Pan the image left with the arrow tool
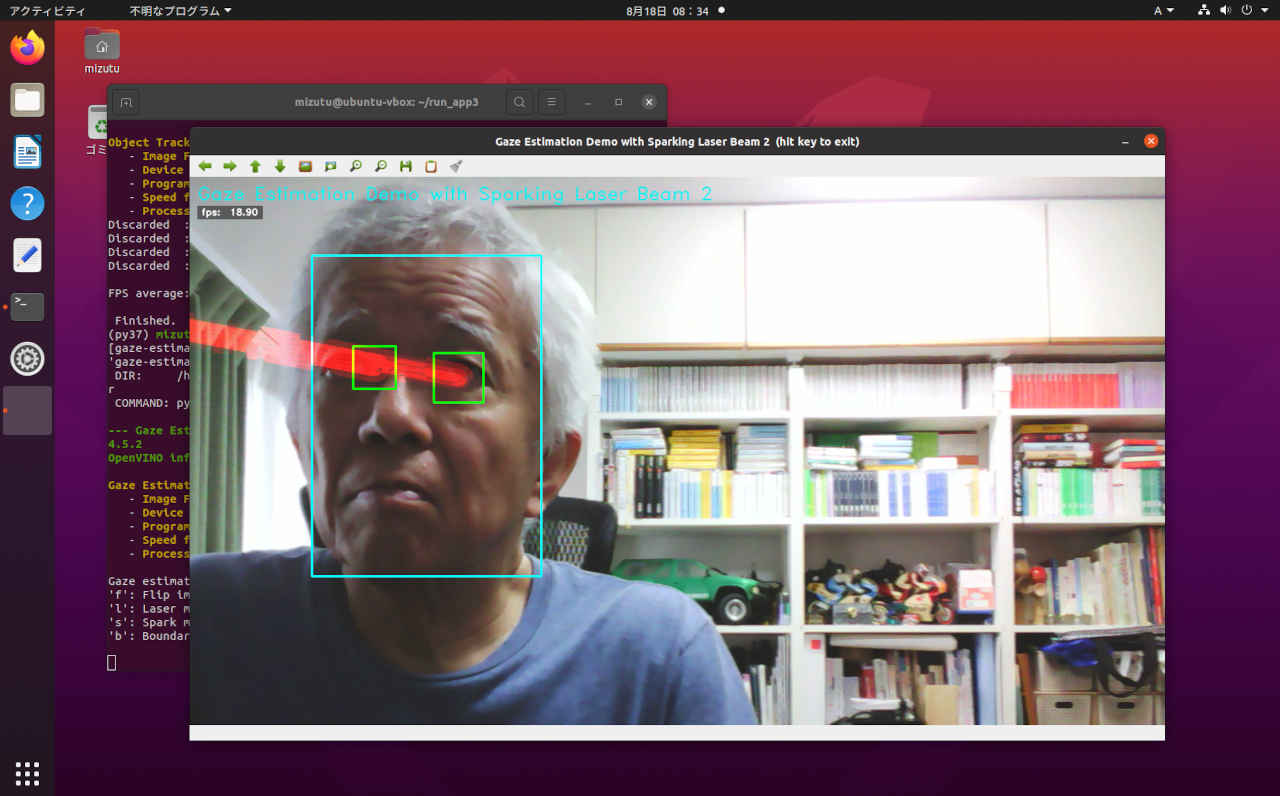The width and height of the screenshot is (1280, 796). pyautogui.click(x=205, y=167)
